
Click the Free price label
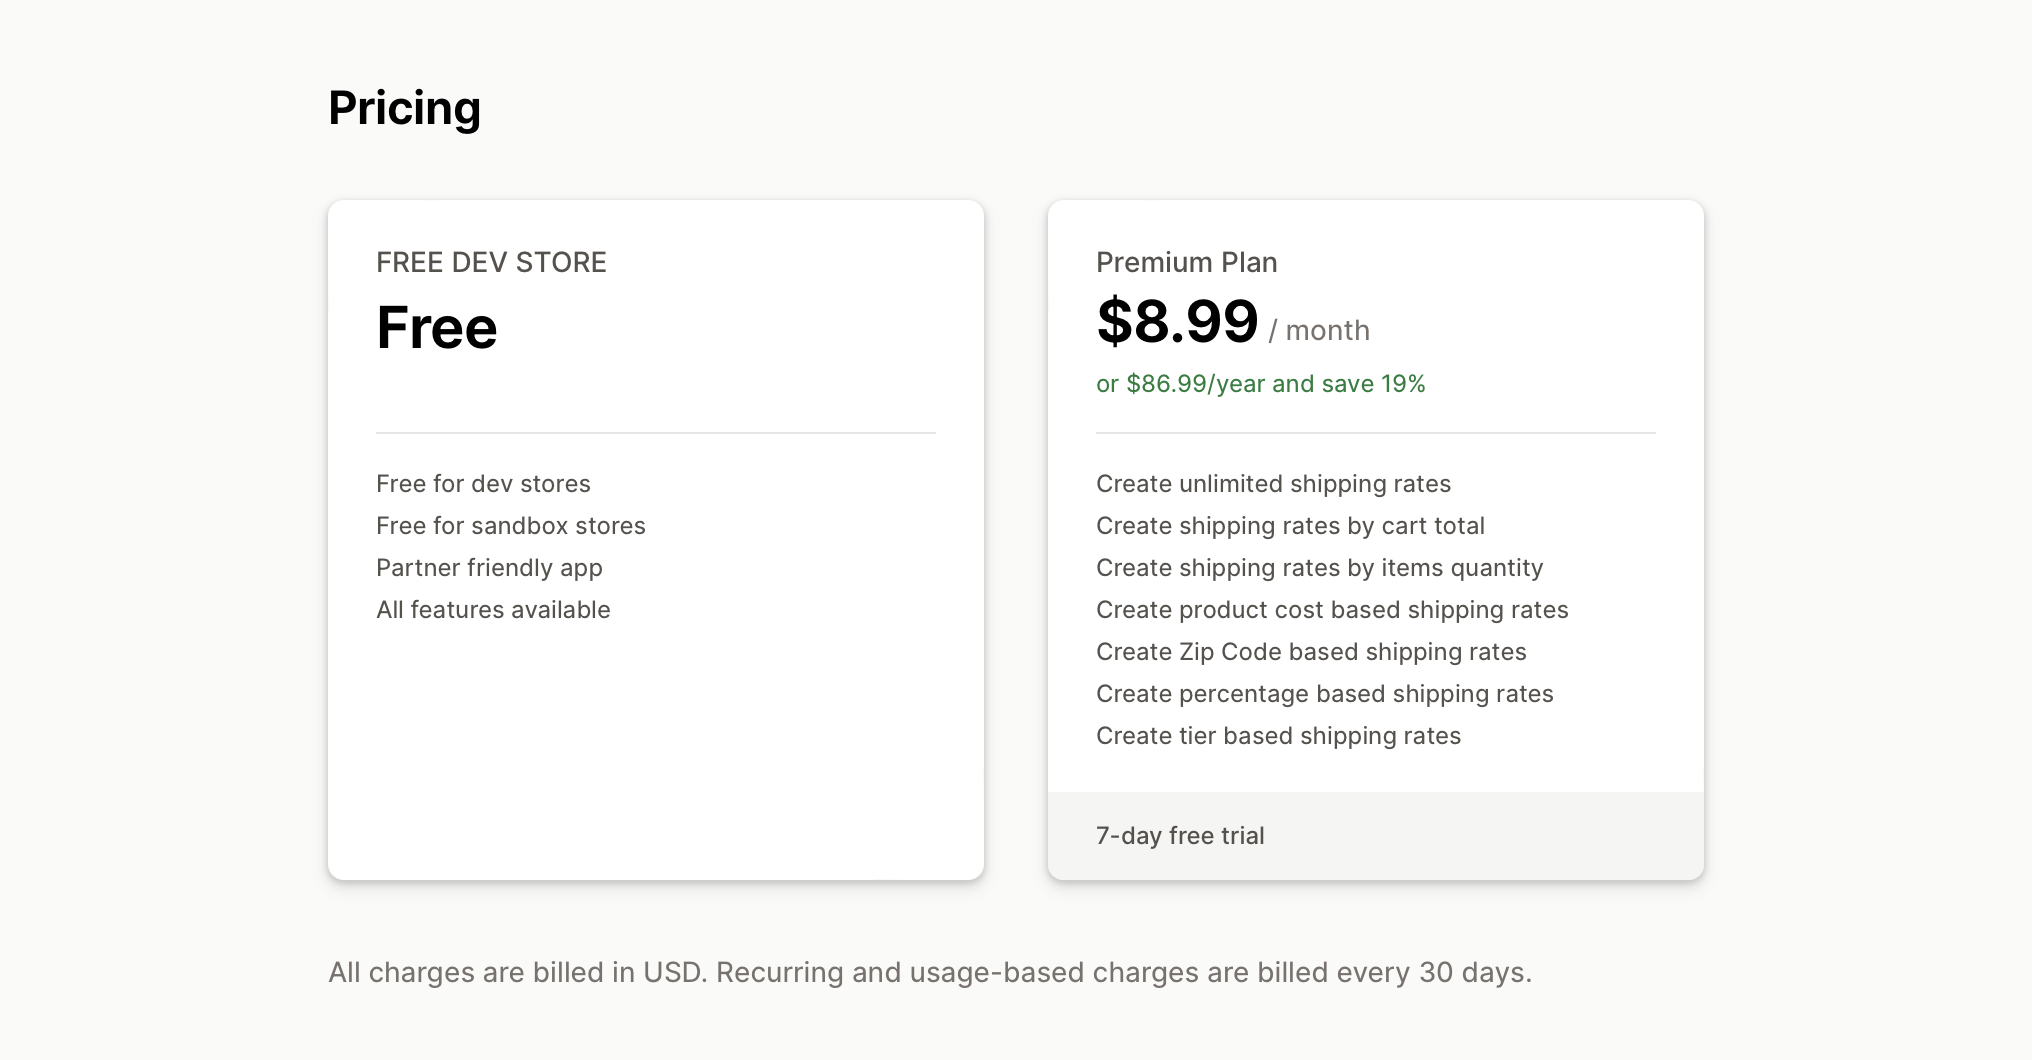tap(436, 327)
